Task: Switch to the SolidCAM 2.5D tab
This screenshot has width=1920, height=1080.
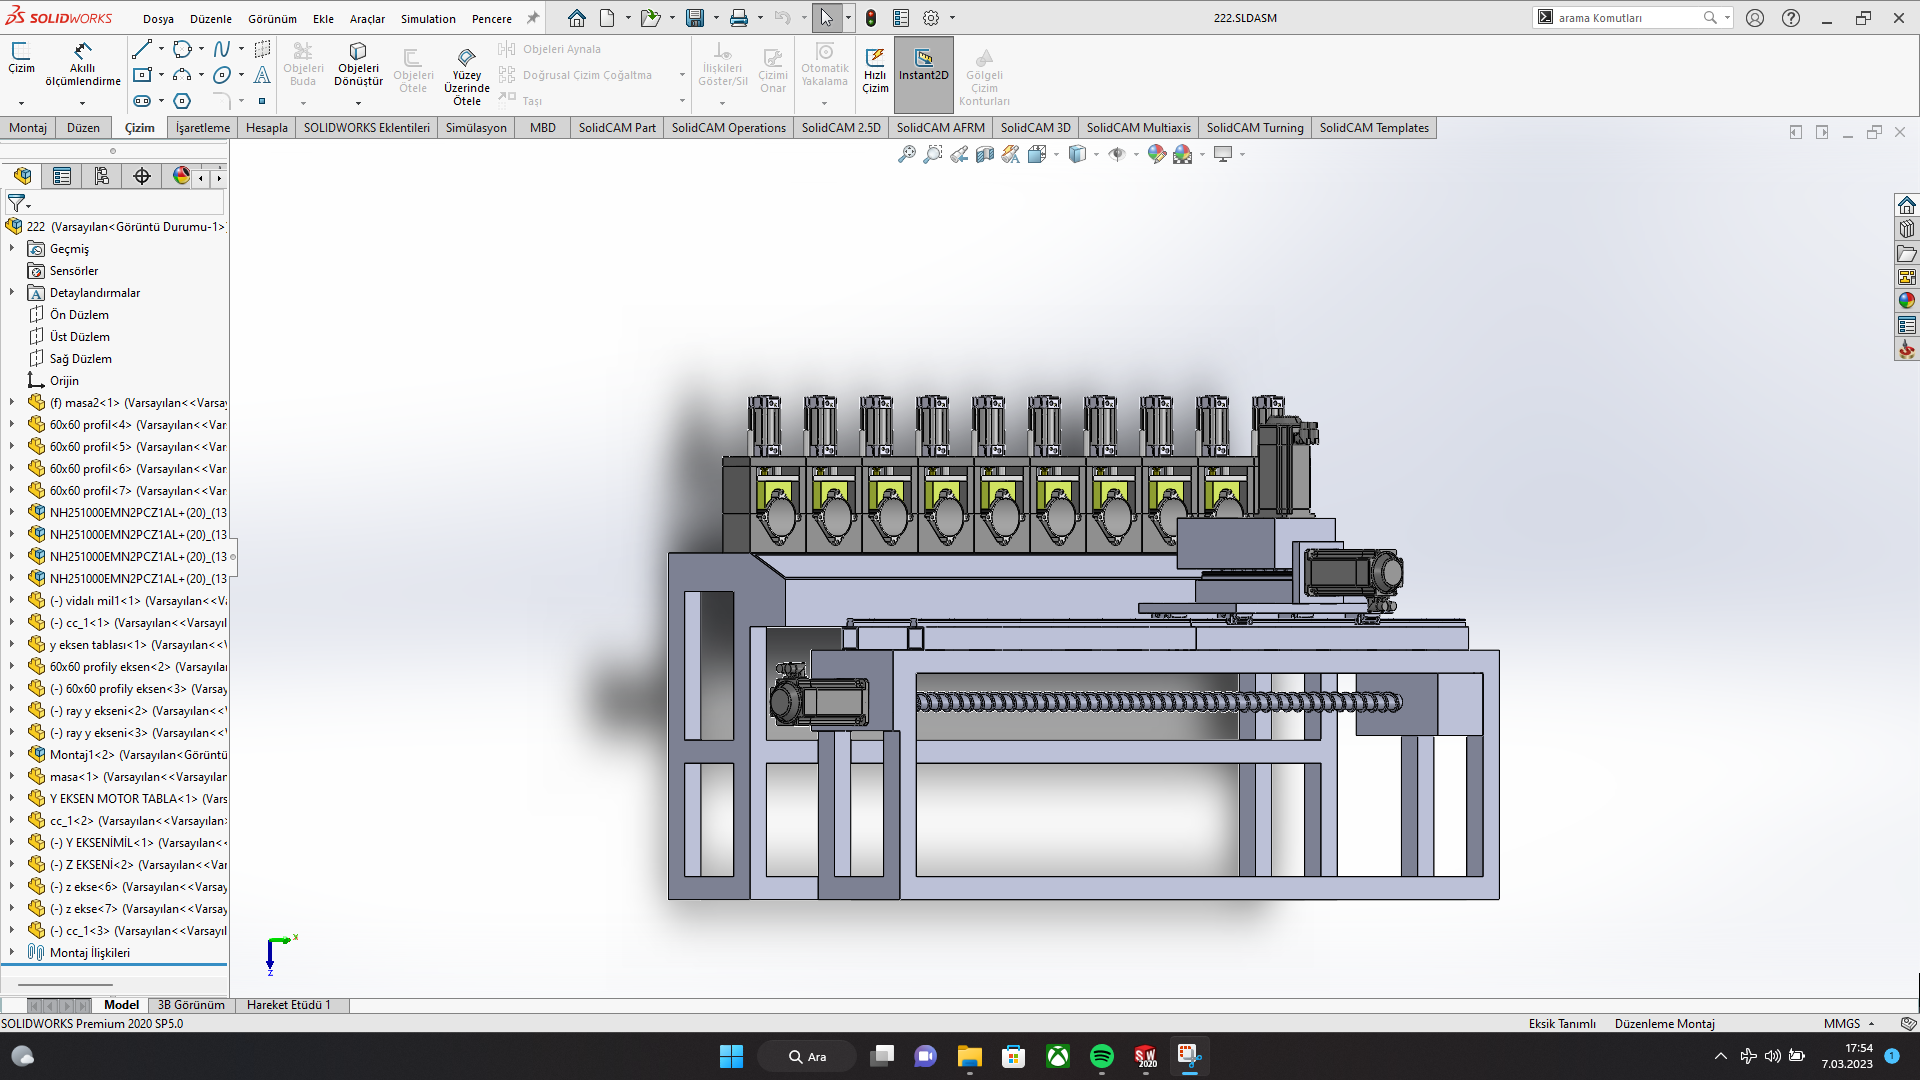Action: (840, 127)
